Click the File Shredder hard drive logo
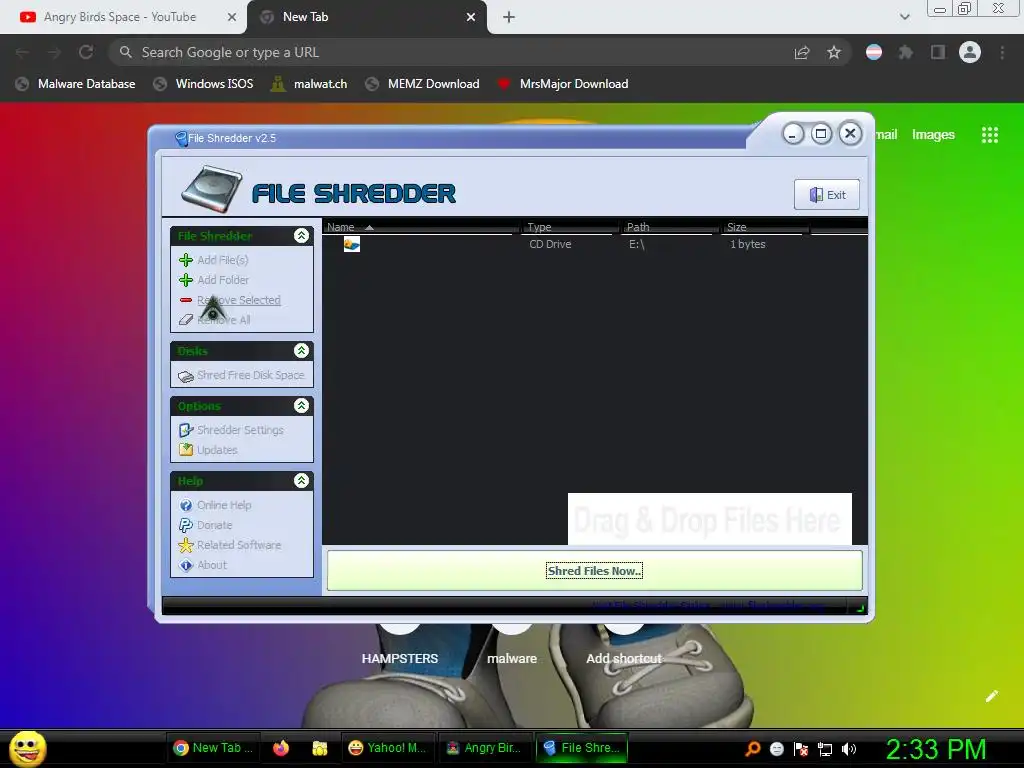The width and height of the screenshot is (1024, 768). click(212, 189)
